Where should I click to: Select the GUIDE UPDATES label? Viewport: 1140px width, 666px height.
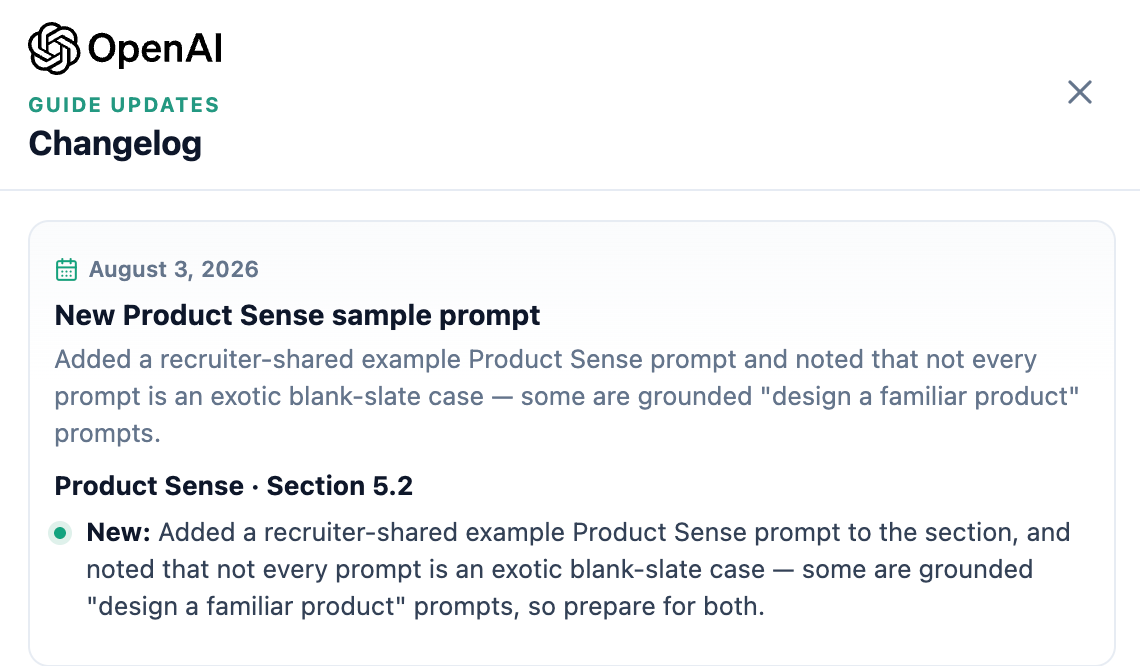click(x=124, y=105)
